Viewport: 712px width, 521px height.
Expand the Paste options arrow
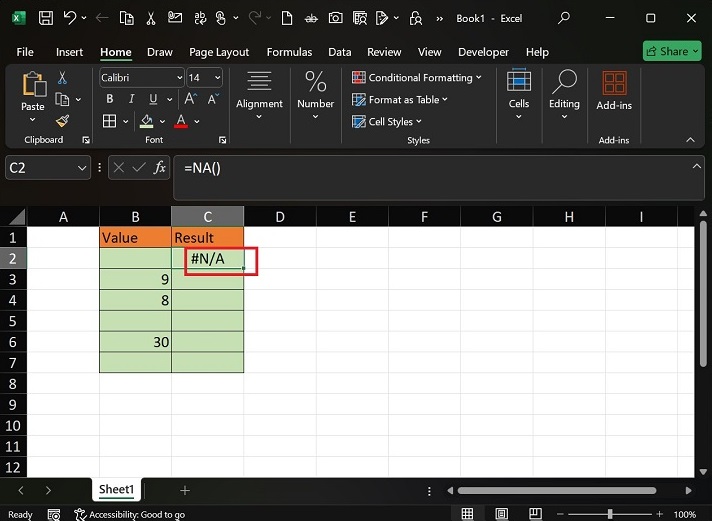tap(32, 119)
